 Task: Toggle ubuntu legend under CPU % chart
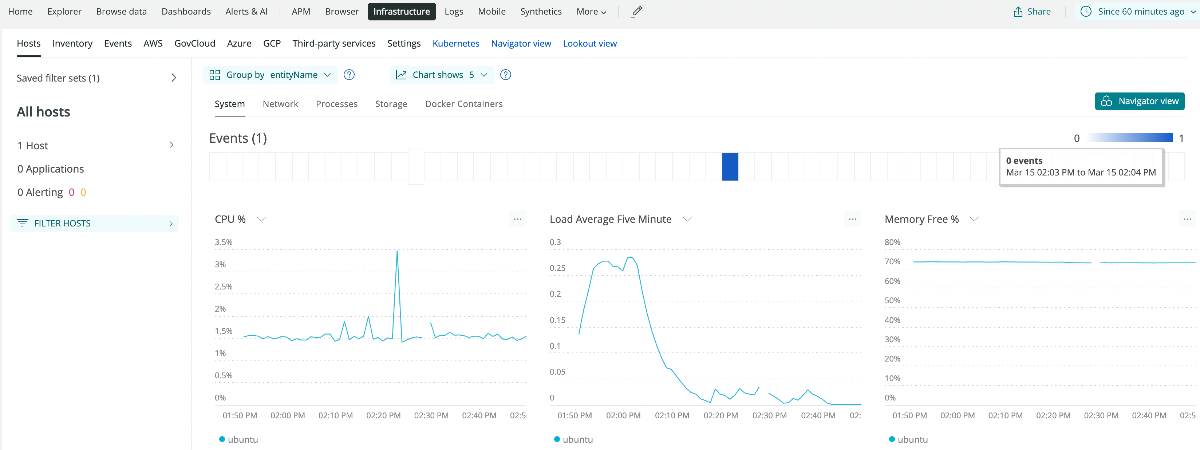(x=240, y=439)
